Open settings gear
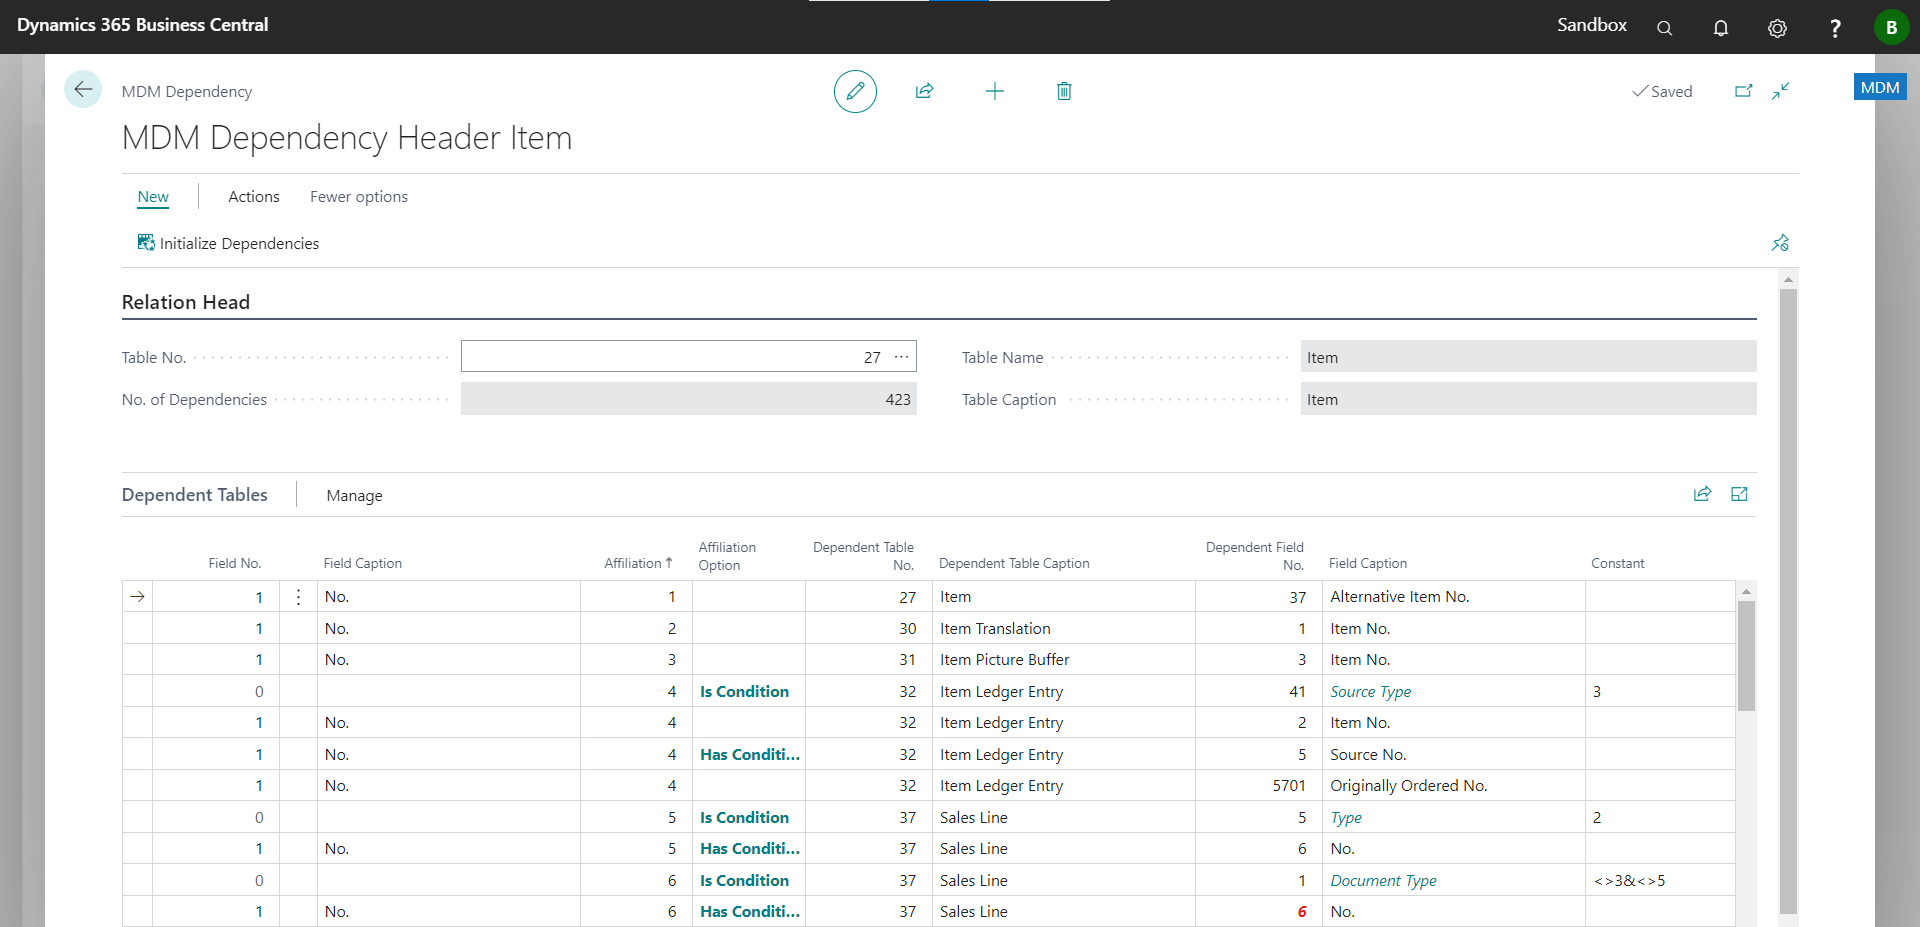1920x927 pixels. [x=1777, y=28]
